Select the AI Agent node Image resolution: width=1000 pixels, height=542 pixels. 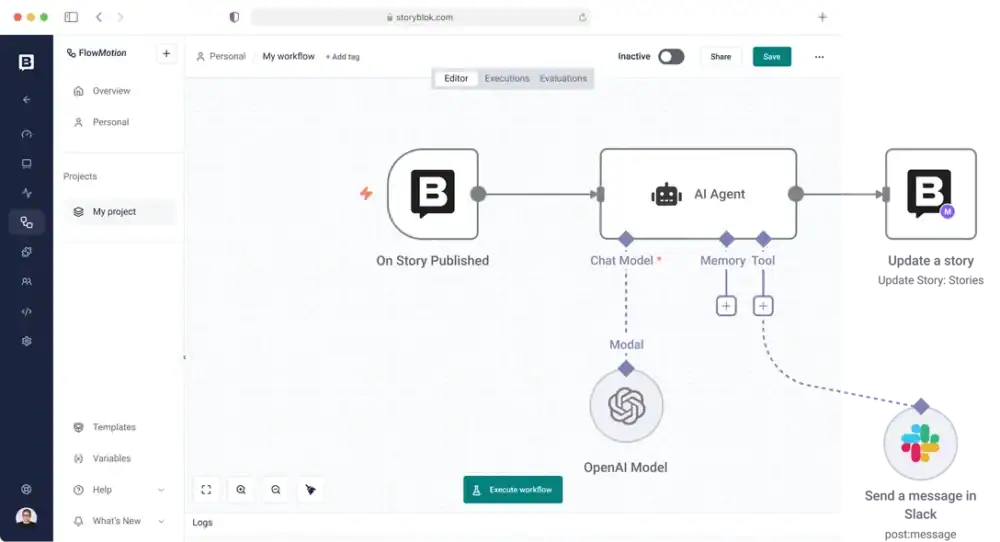698,194
